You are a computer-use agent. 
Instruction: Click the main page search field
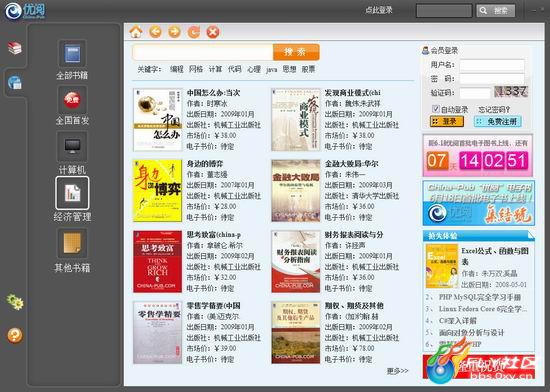click(203, 52)
